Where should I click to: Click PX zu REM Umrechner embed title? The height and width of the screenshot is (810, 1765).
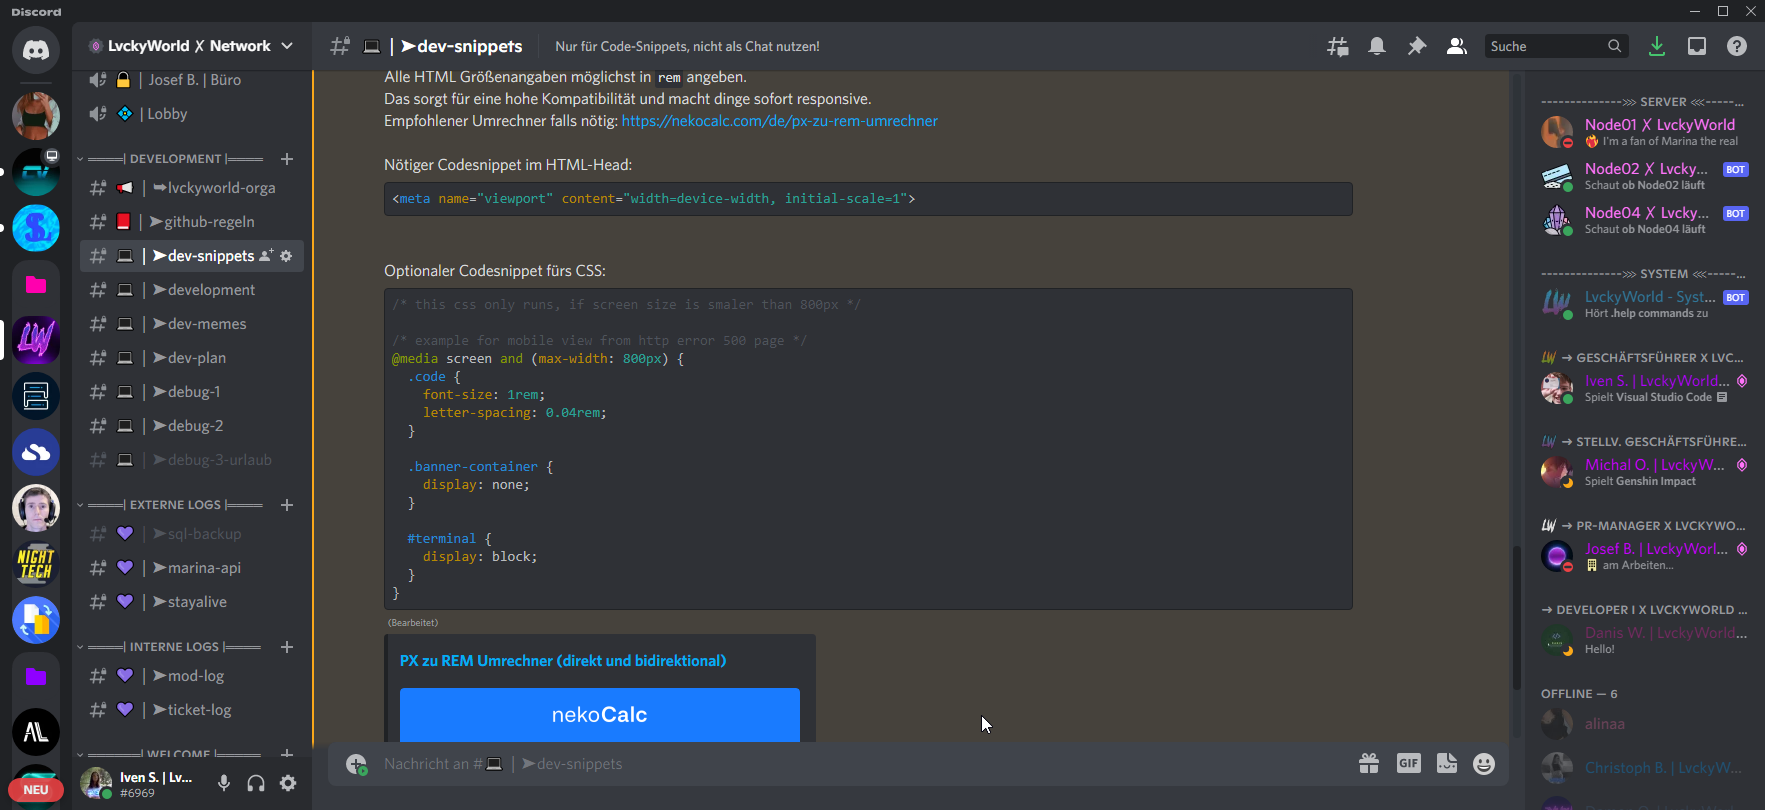click(563, 661)
